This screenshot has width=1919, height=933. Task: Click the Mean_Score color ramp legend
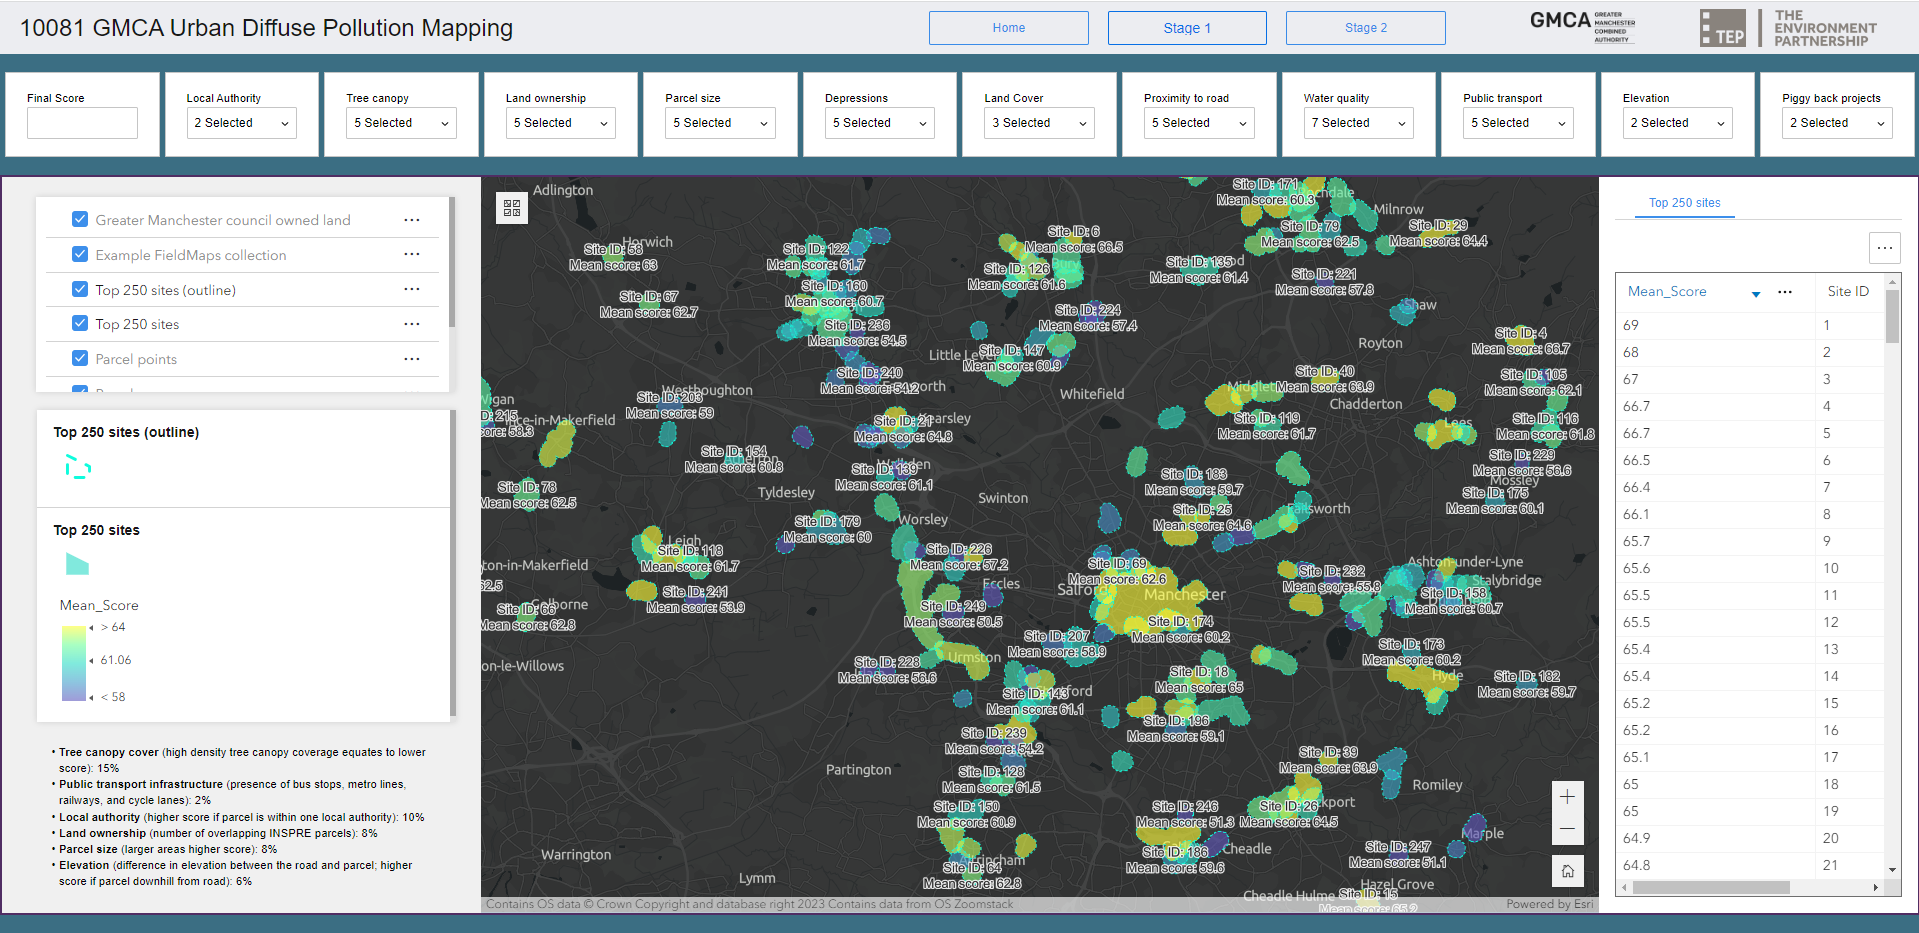pyautogui.click(x=74, y=663)
